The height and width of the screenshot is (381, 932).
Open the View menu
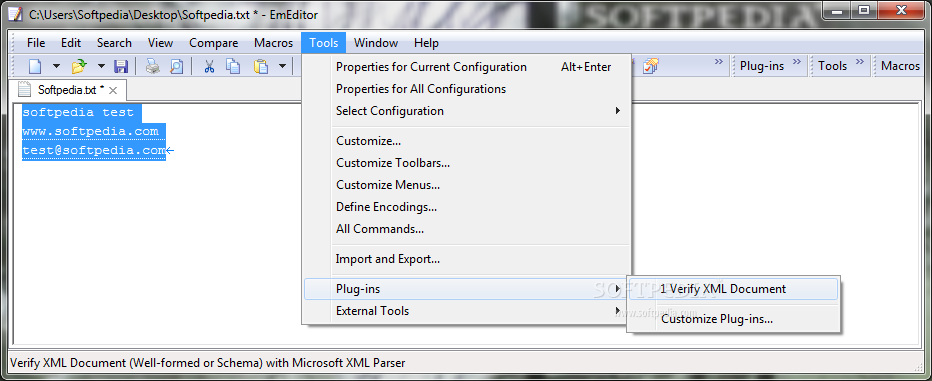coord(160,43)
